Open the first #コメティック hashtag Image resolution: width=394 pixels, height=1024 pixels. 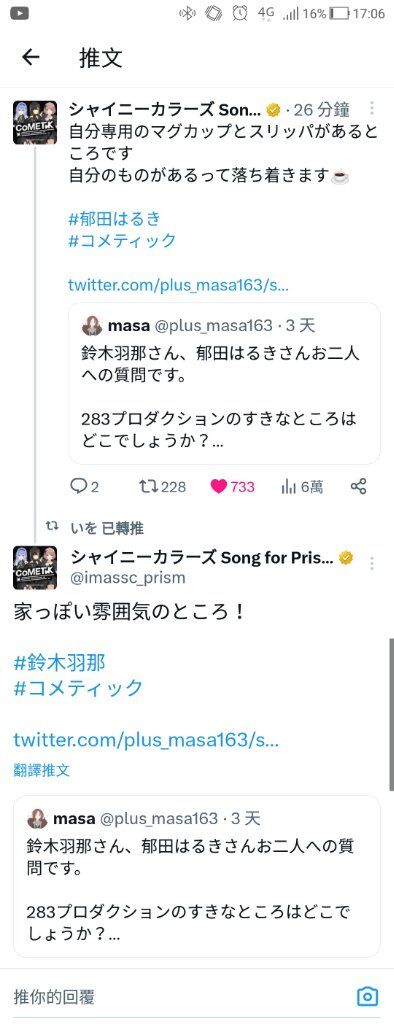pyautogui.click(x=122, y=240)
